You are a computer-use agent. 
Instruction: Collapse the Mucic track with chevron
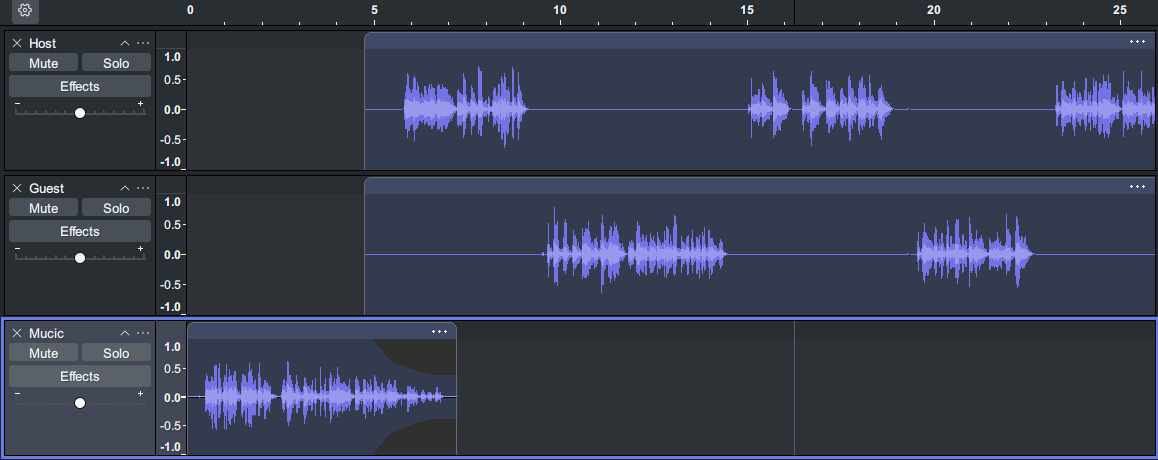(x=125, y=333)
